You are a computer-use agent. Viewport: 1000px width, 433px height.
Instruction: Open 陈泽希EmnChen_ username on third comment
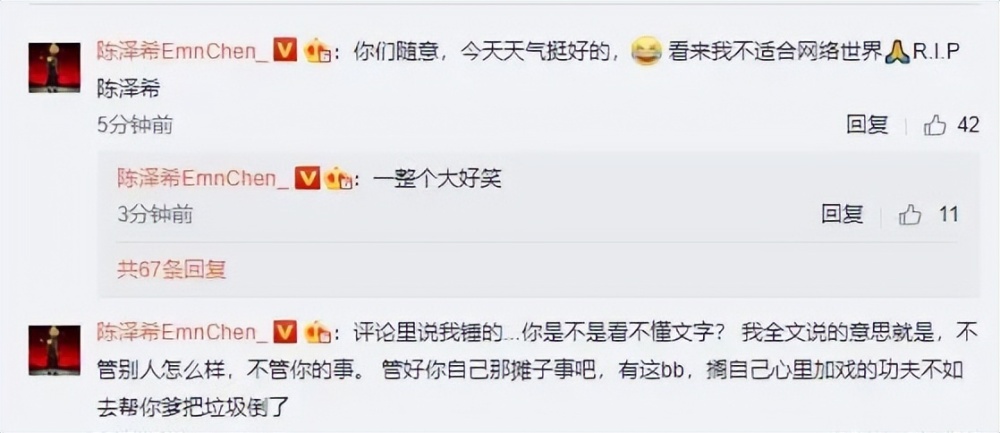[183, 332]
